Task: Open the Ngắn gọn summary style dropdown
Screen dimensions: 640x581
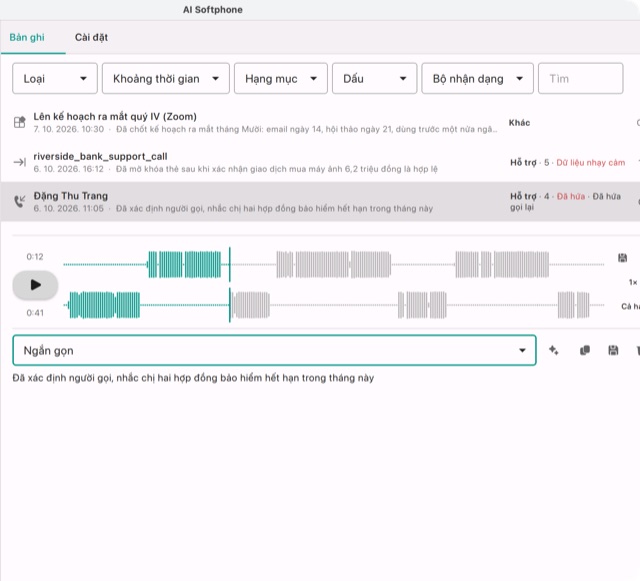Action: pyautogui.click(x=274, y=350)
